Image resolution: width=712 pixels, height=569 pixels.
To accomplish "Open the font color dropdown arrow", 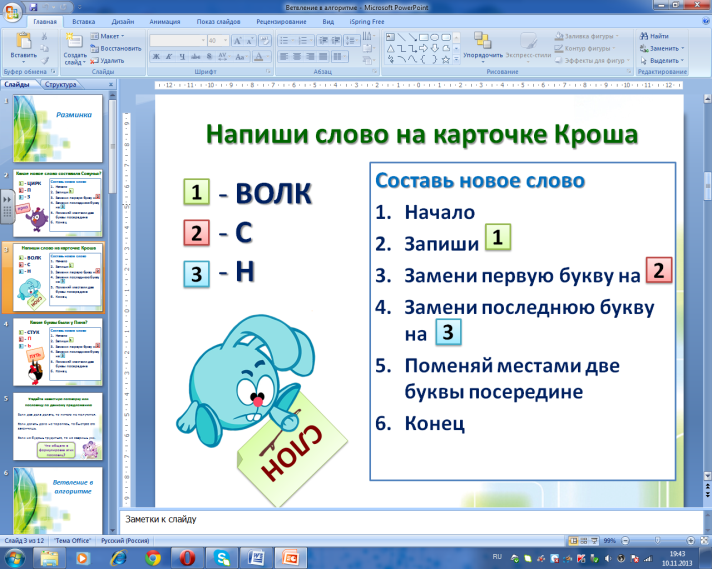I will [x=270, y=57].
